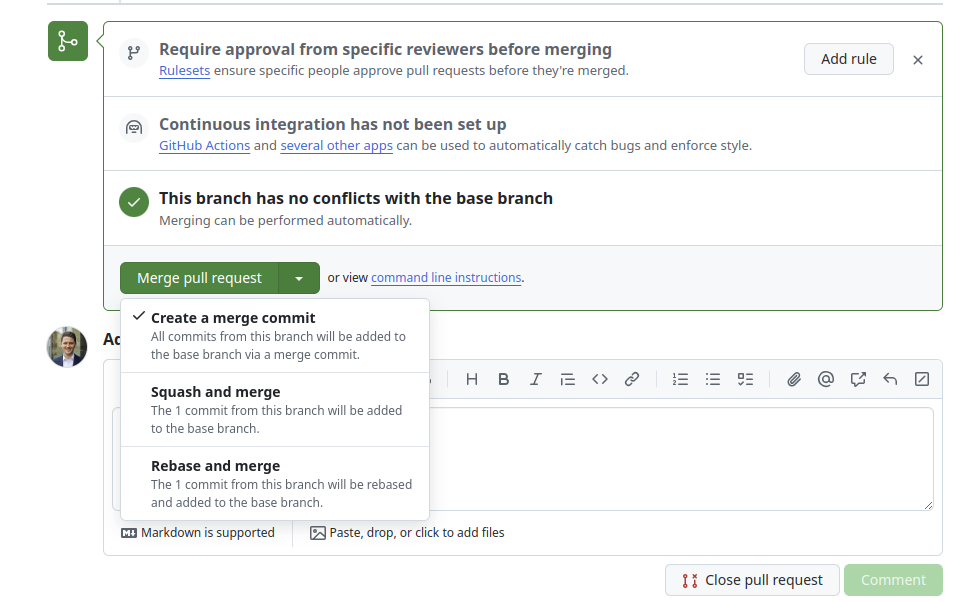Screen dimensions: 963x602
Task: Apply italic formatting in comment toolbar
Action: tap(536, 379)
